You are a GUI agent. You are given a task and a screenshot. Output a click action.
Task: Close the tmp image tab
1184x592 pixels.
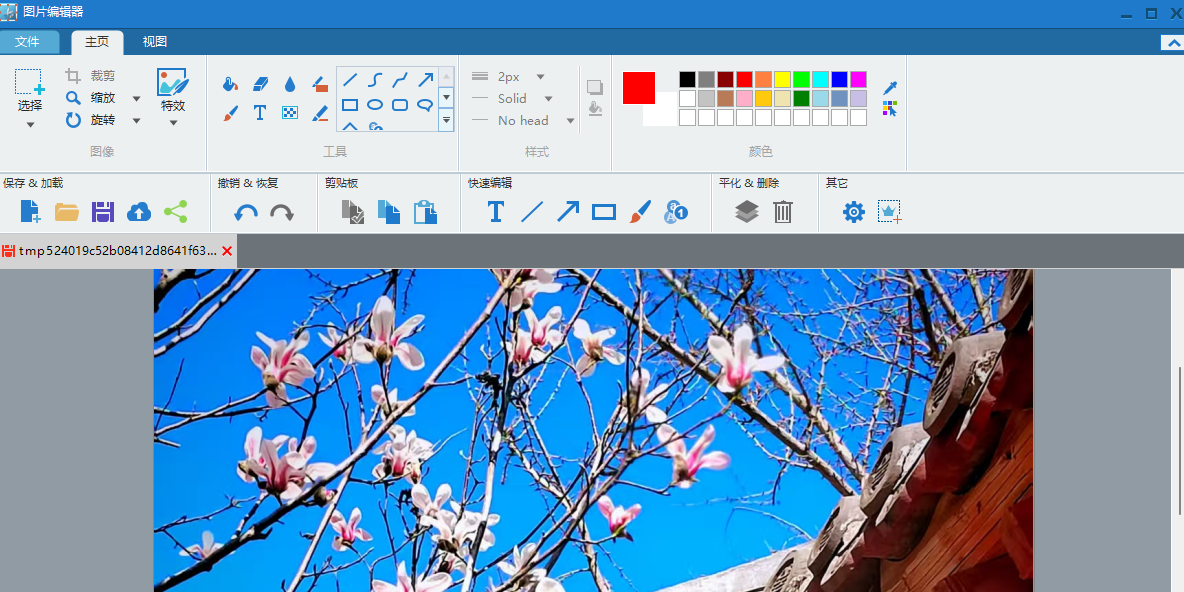tap(226, 251)
